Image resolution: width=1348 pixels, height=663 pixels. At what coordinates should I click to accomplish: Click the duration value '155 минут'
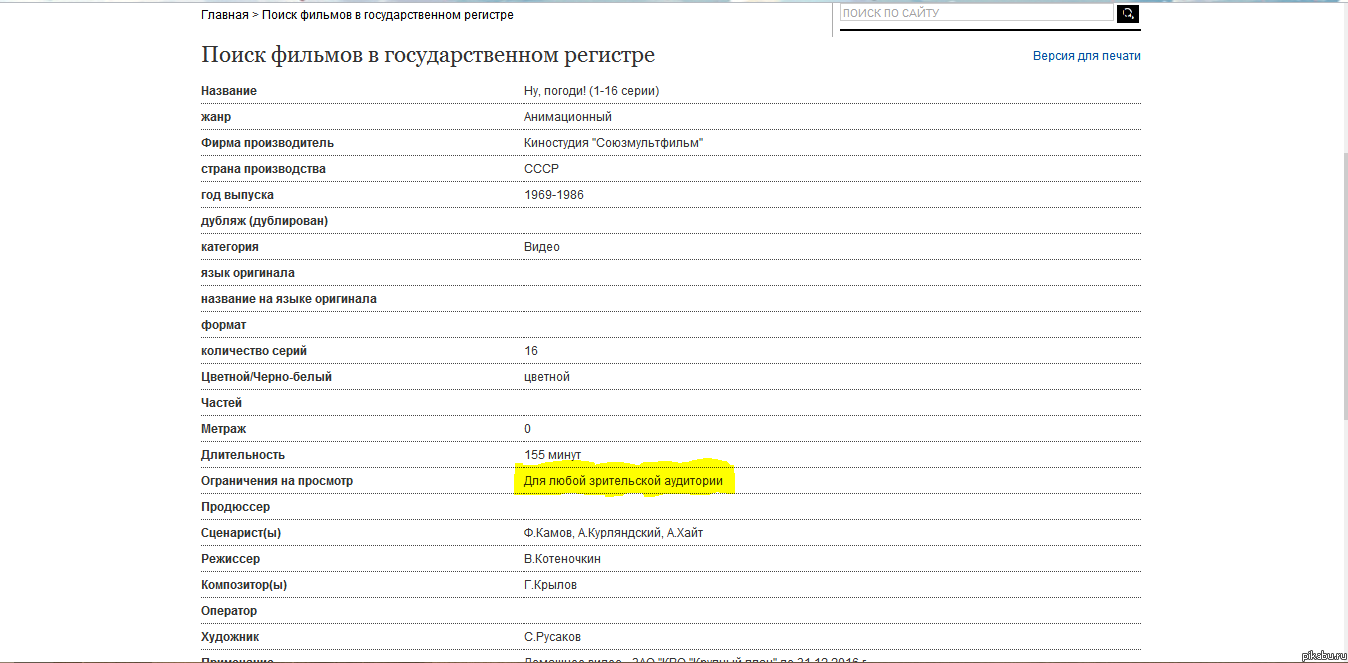552,455
